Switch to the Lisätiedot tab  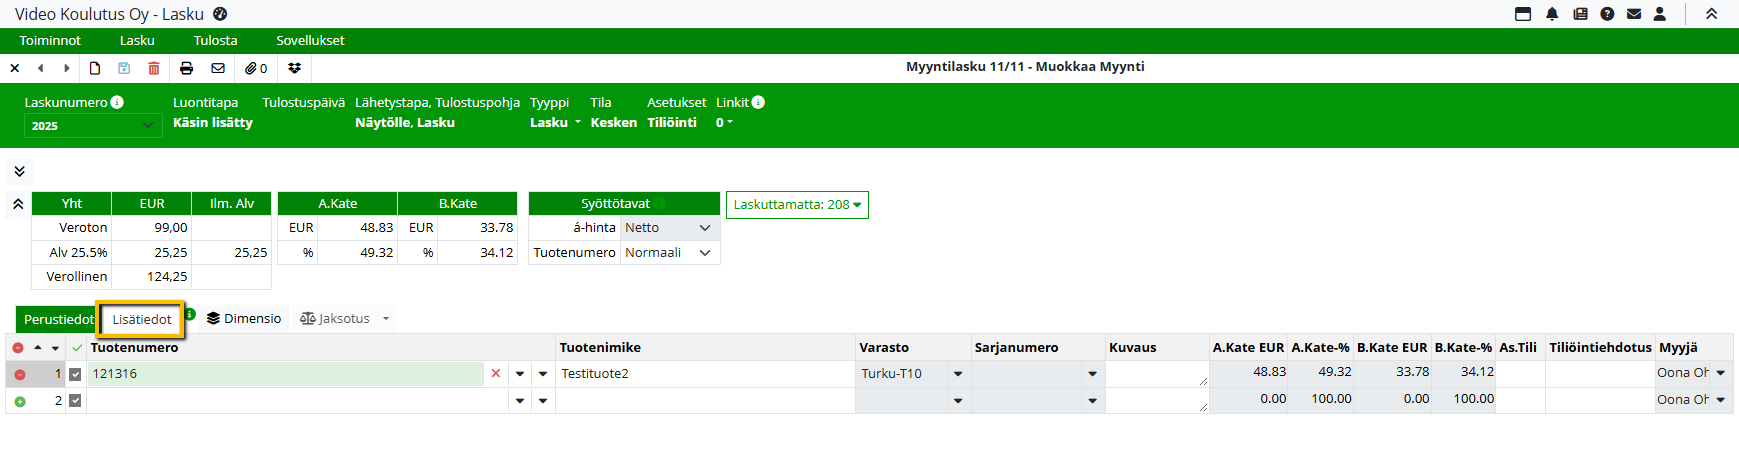click(x=142, y=320)
